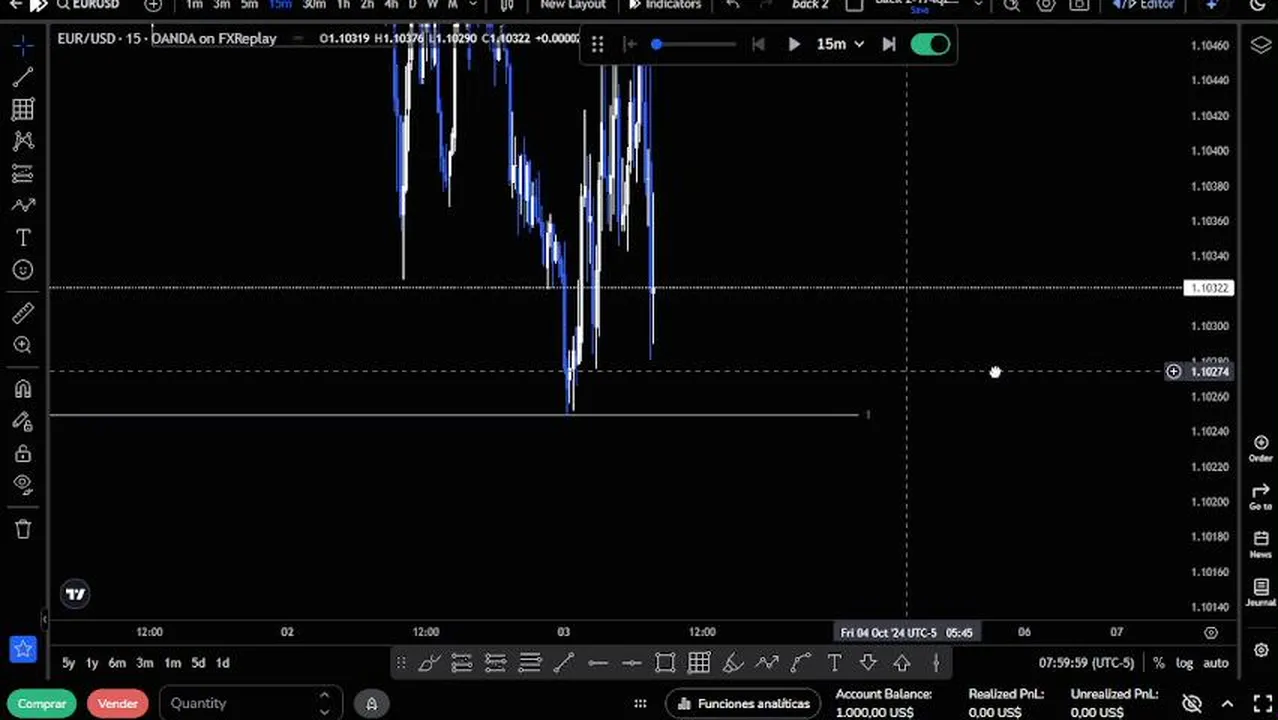
Task: Open the emoji and icons tool
Action: (x=23, y=270)
